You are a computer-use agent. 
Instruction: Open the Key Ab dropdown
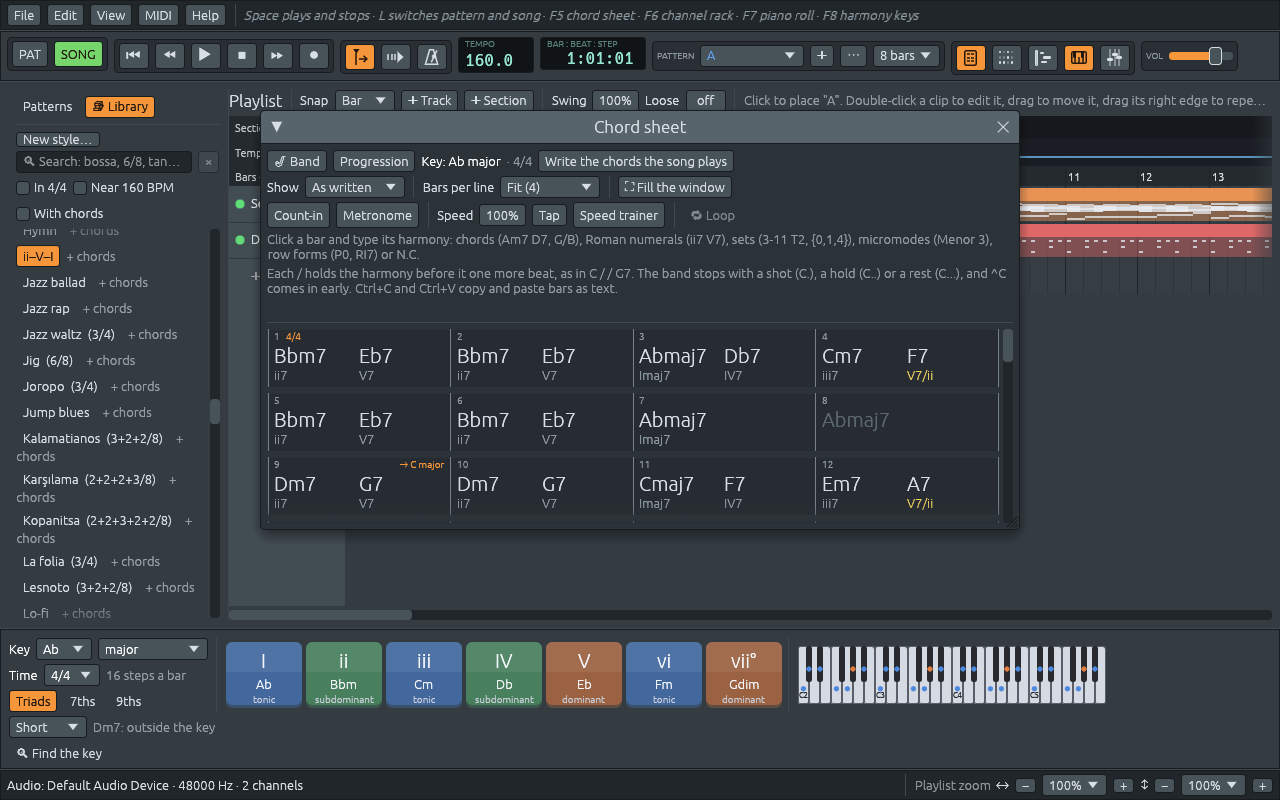[64, 649]
